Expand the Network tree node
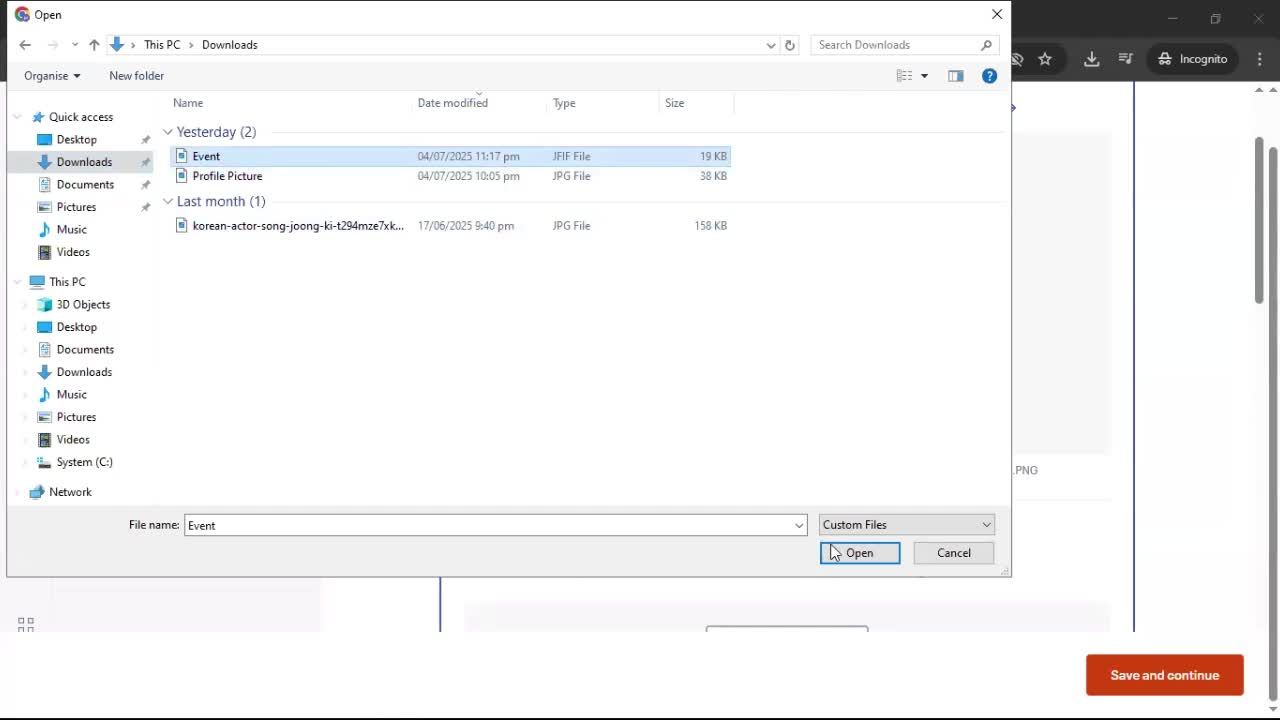This screenshot has width=1280, height=720. [x=17, y=492]
